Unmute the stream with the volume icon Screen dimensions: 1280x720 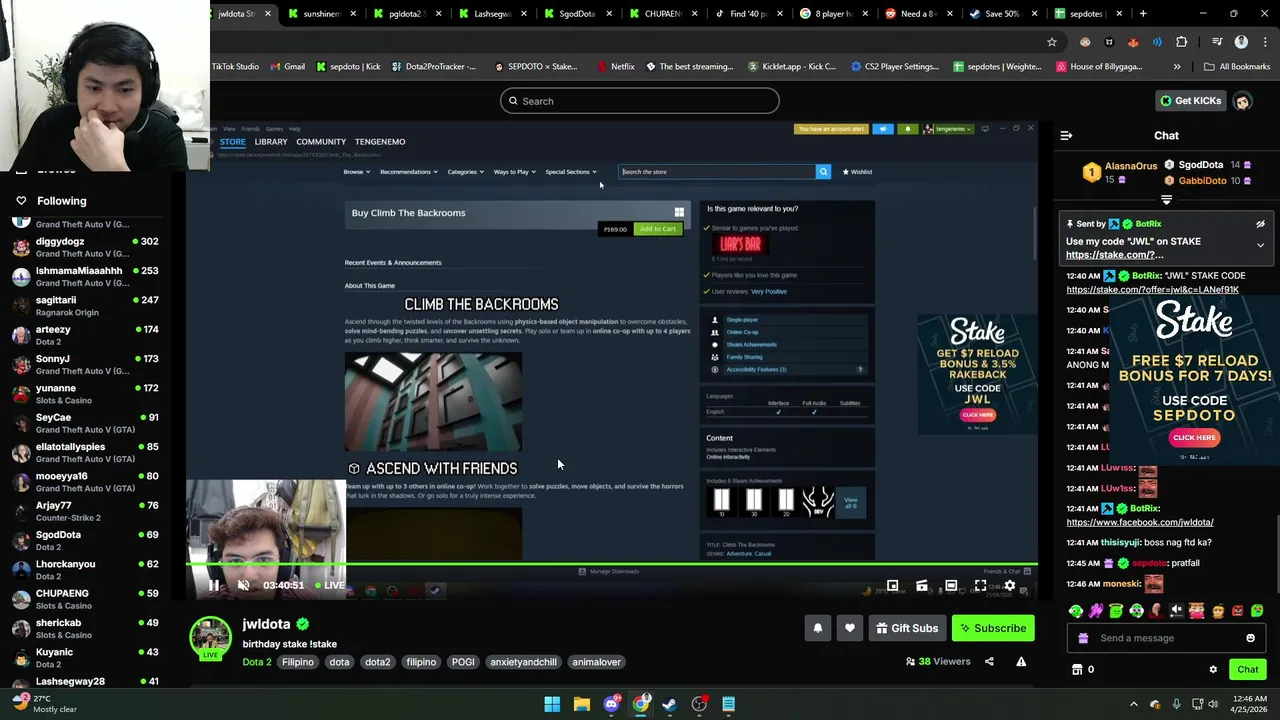[243, 586]
